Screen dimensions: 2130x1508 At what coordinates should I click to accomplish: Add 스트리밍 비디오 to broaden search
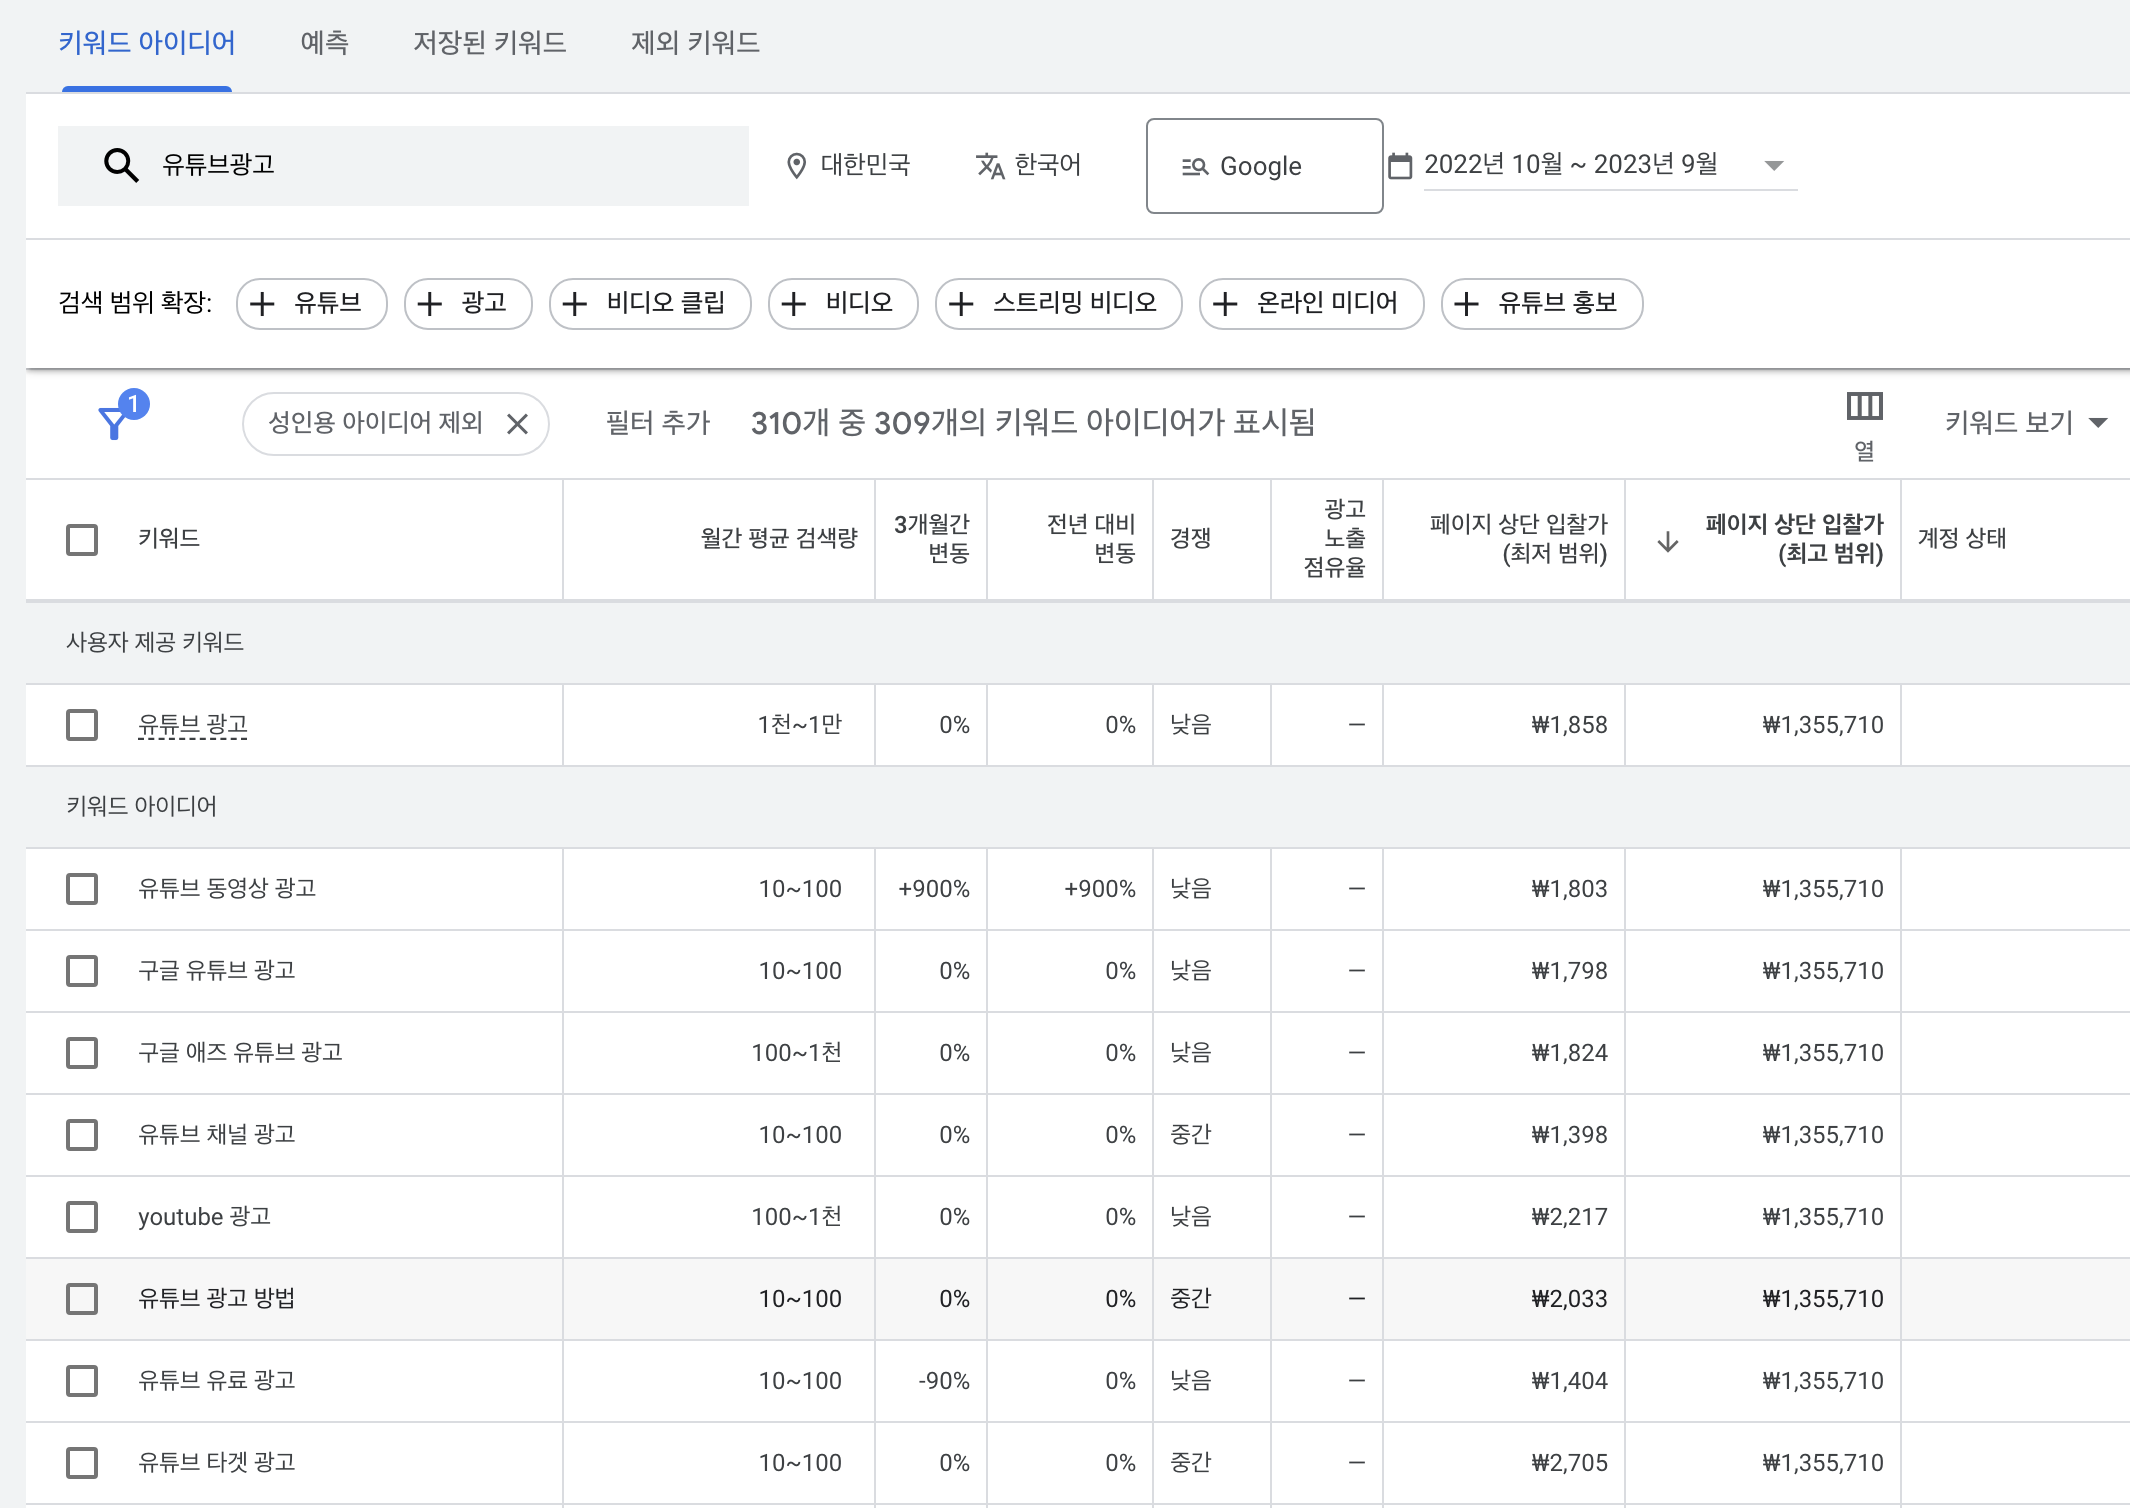[x=1058, y=303]
